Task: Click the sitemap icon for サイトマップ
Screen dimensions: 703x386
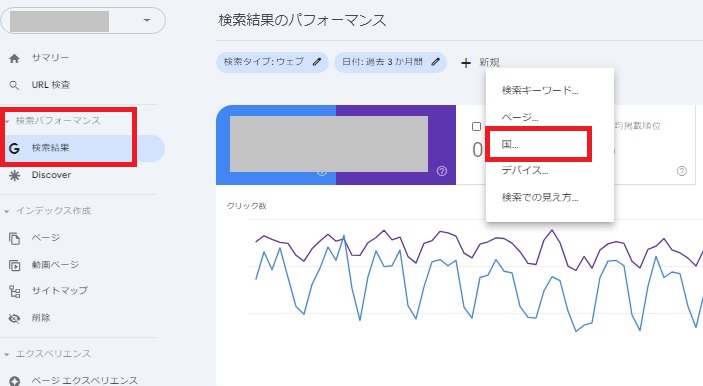Action: pos(14,291)
